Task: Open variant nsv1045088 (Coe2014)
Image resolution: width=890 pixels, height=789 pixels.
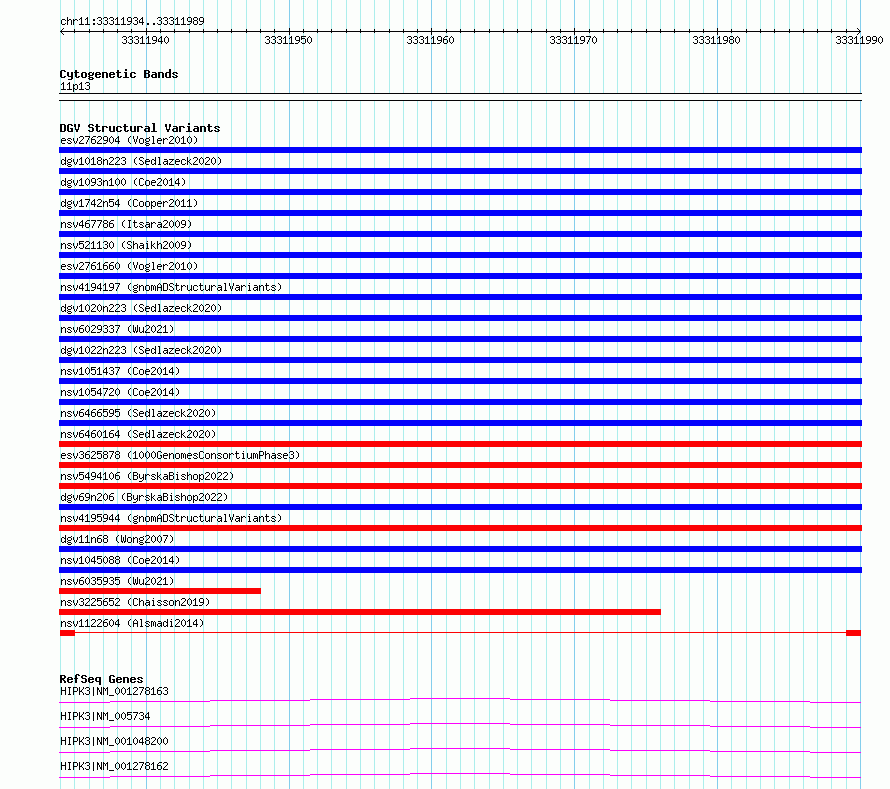Action: point(120,560)
